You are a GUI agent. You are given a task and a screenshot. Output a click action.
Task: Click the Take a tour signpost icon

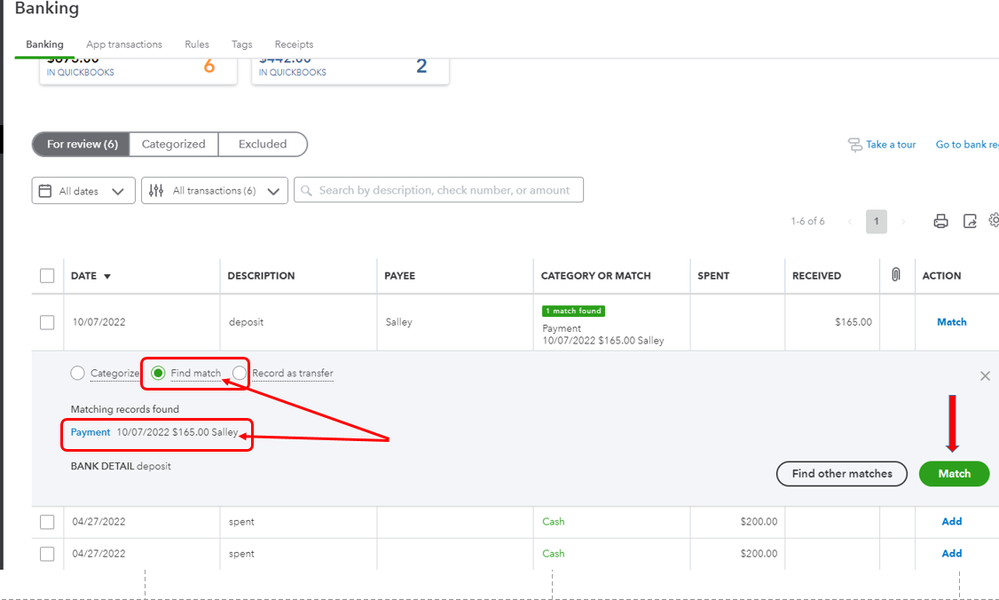tap(855, 145)
